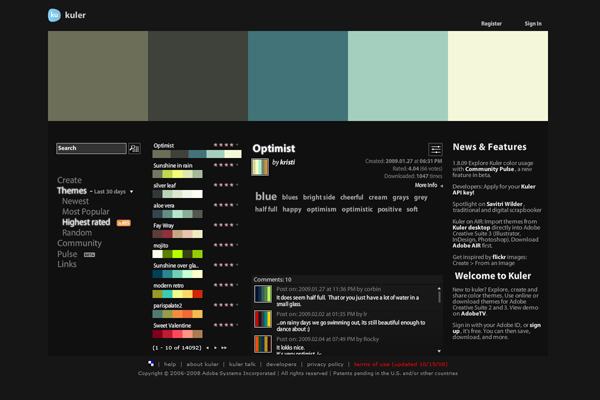
Task: Click the Register link
Action: pyautogui.click(x=491, y=23)
